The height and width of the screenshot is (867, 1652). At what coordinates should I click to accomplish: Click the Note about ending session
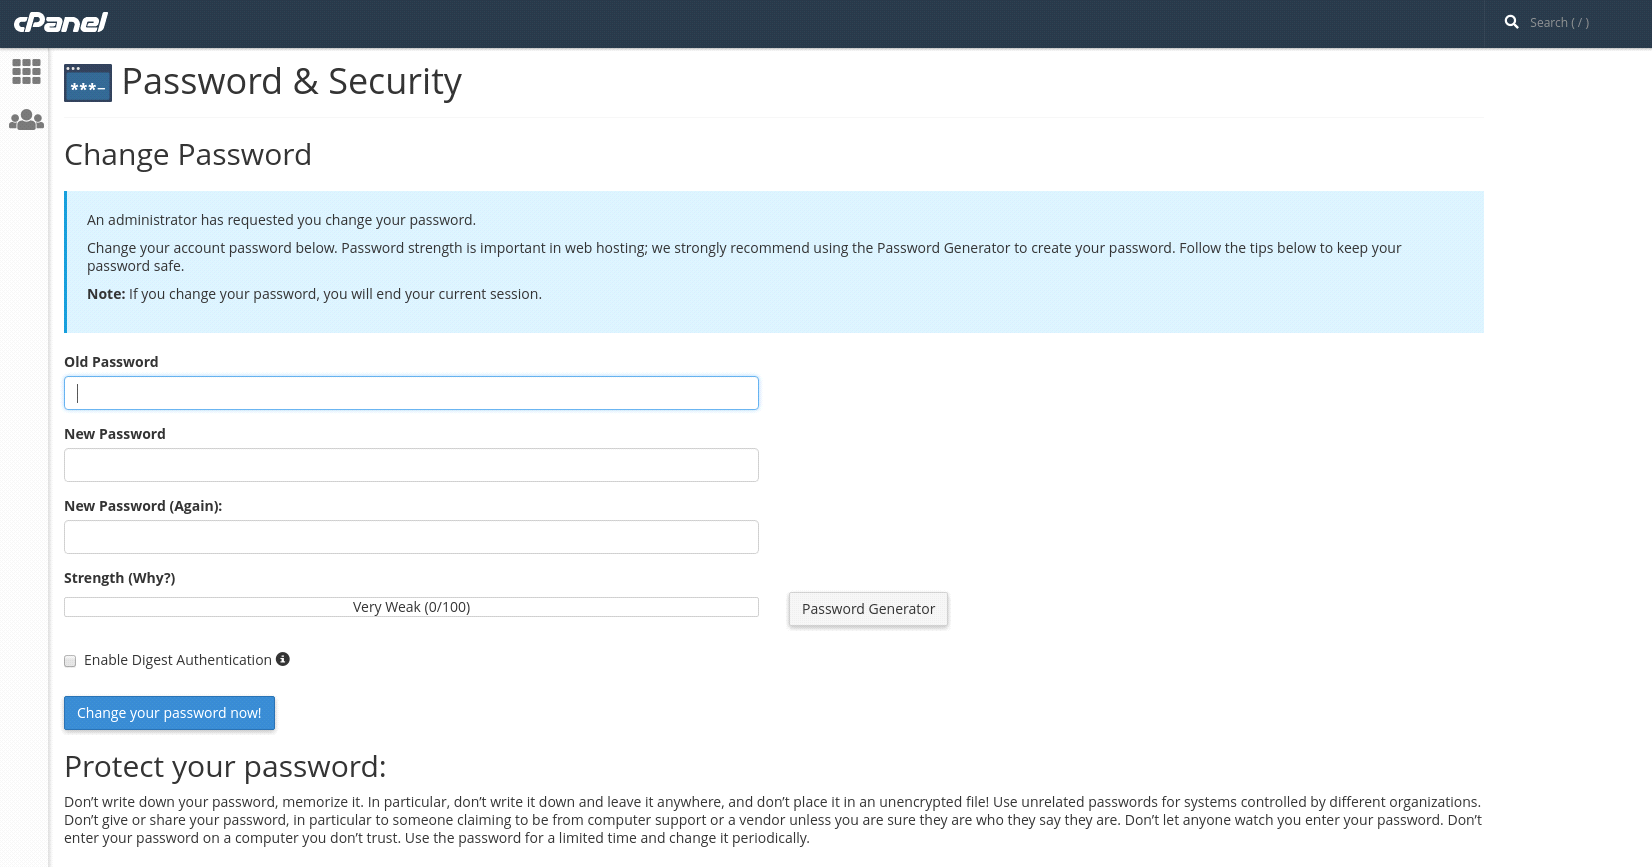[x=314, y=294]
